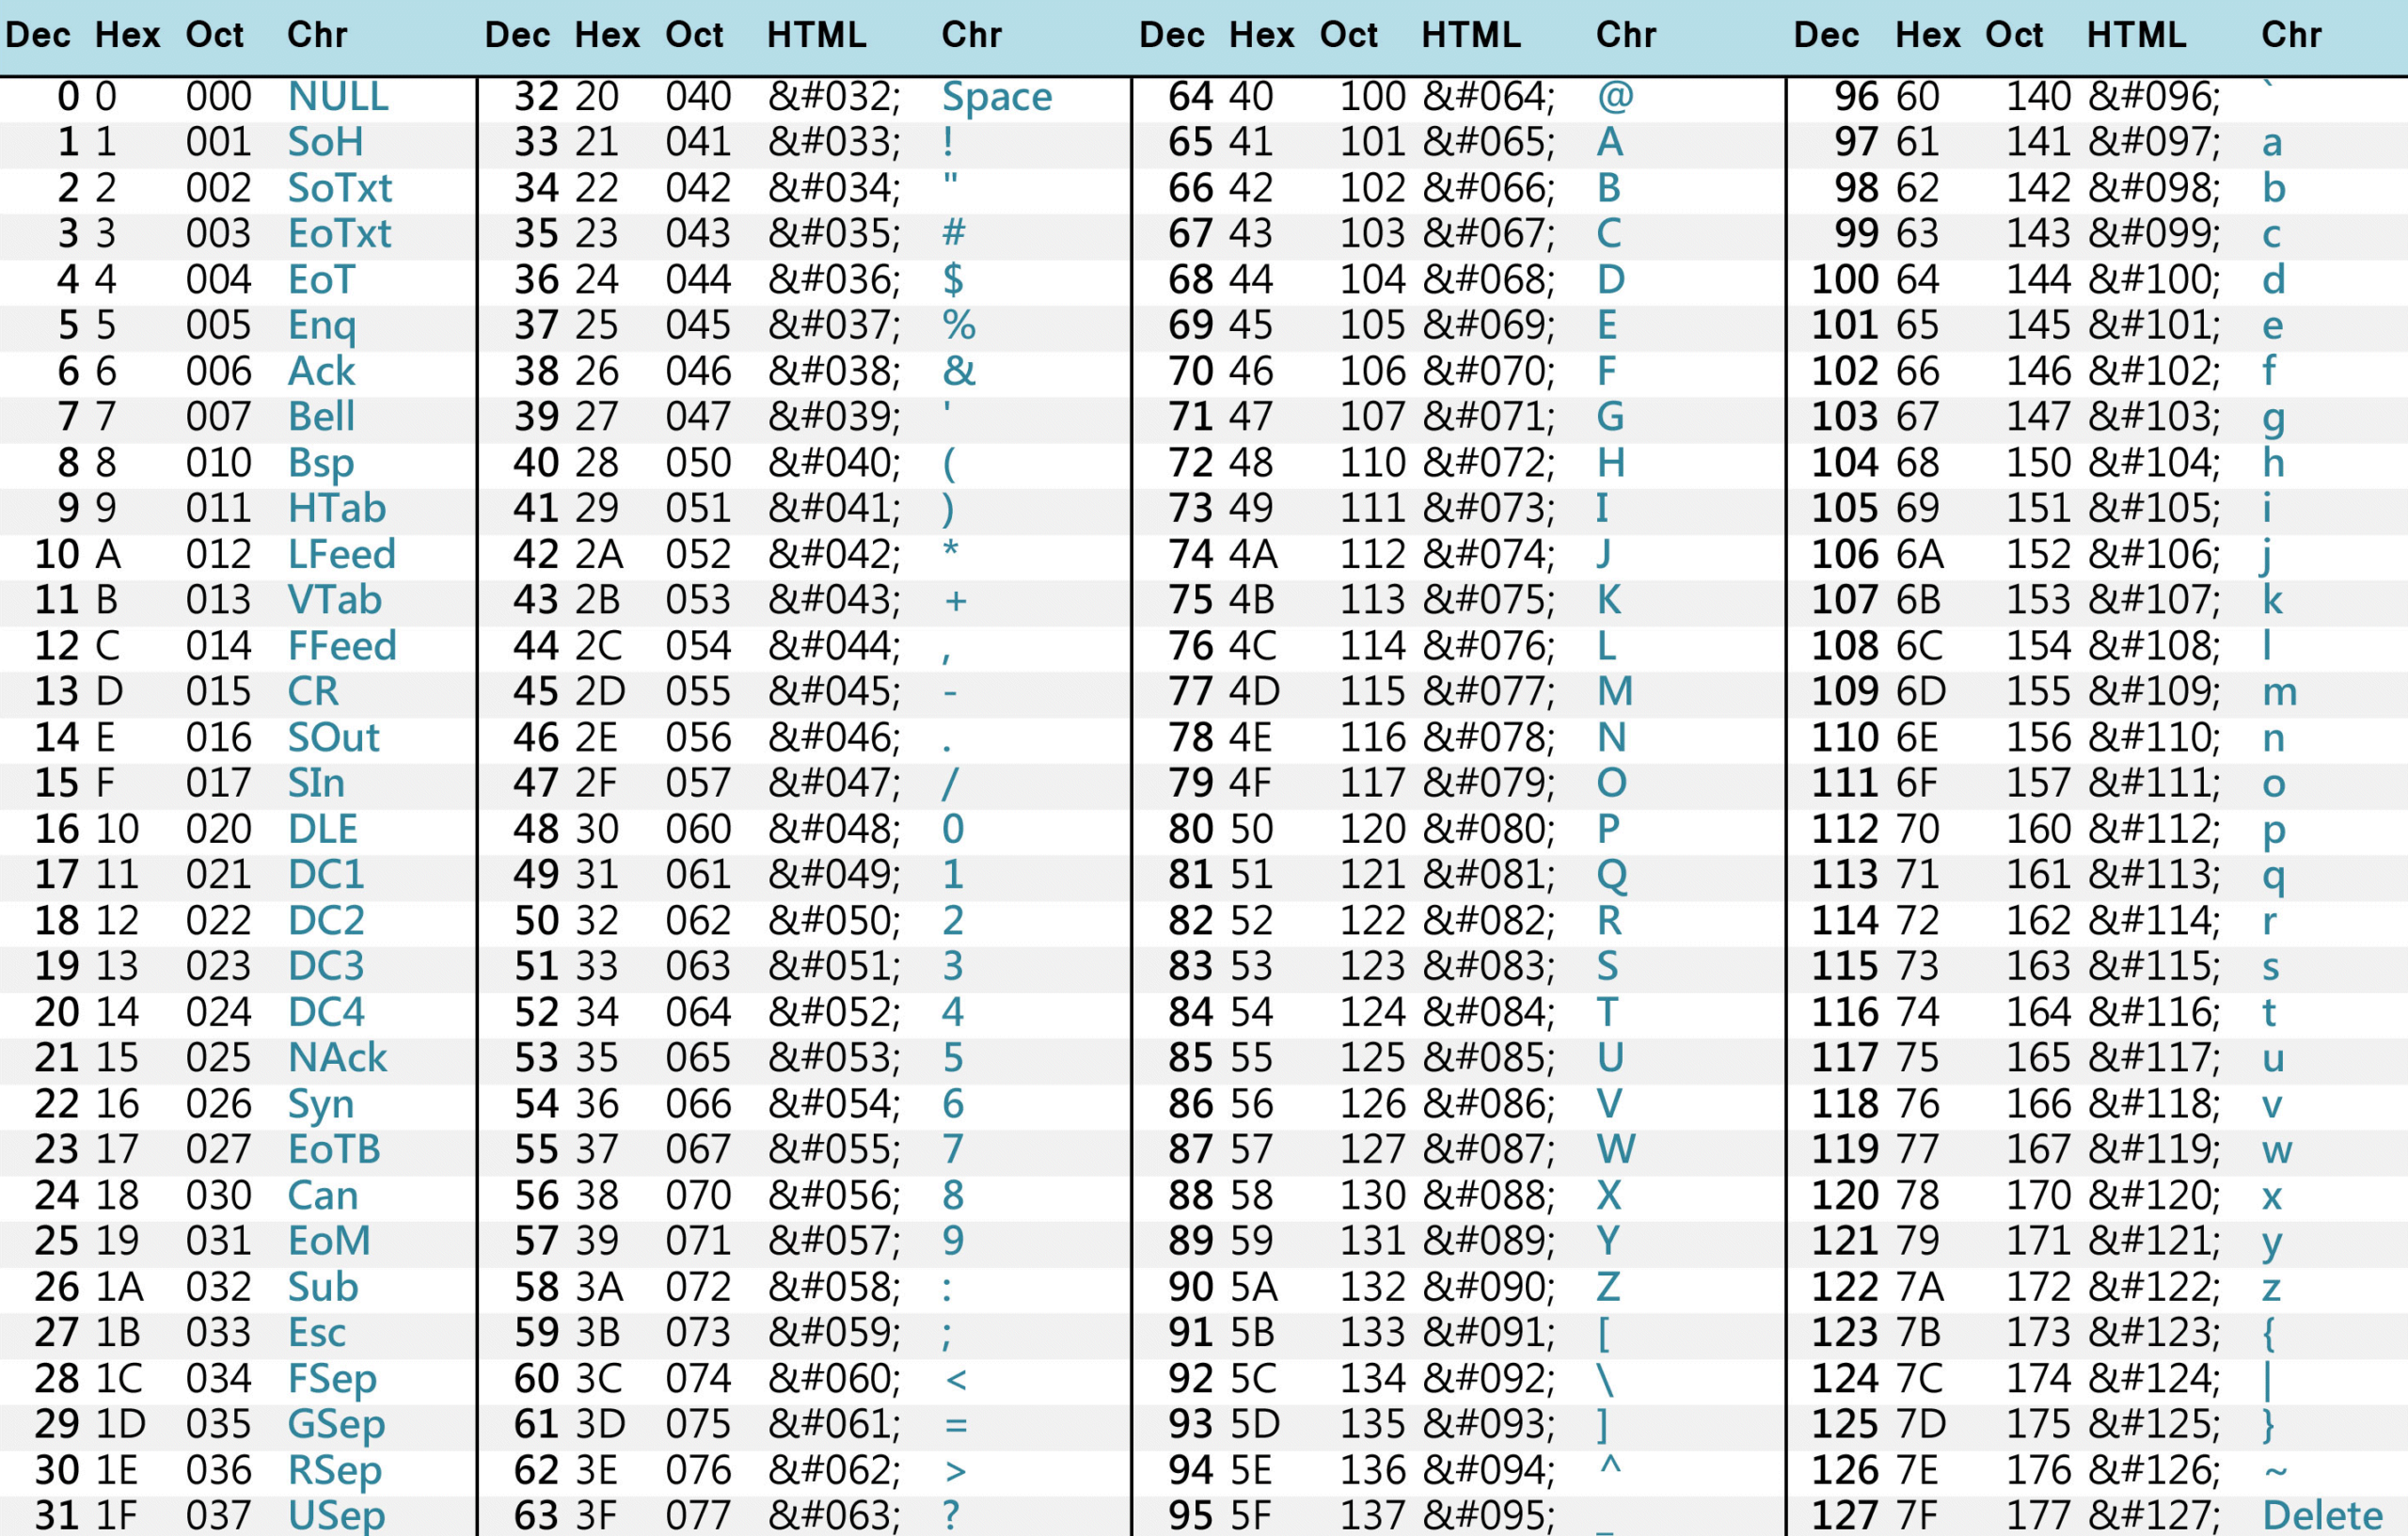Click the Hex column header in second section
The width and height of the screenshot is (2408, 1536).
pos(605,35)
